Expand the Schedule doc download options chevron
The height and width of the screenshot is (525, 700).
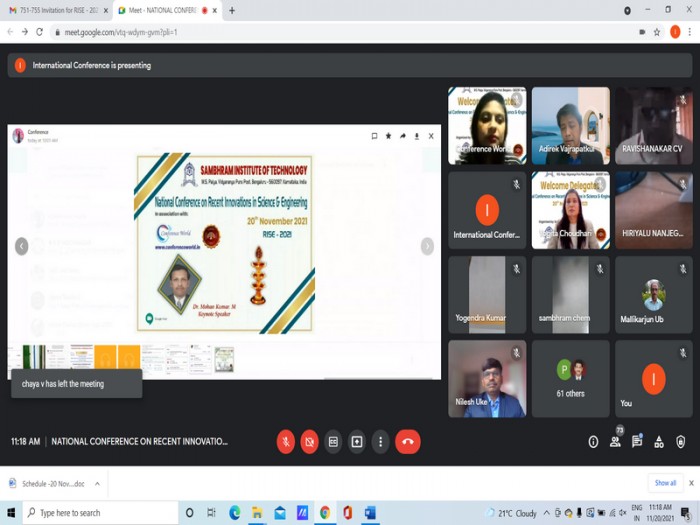(x=97, y=483)
